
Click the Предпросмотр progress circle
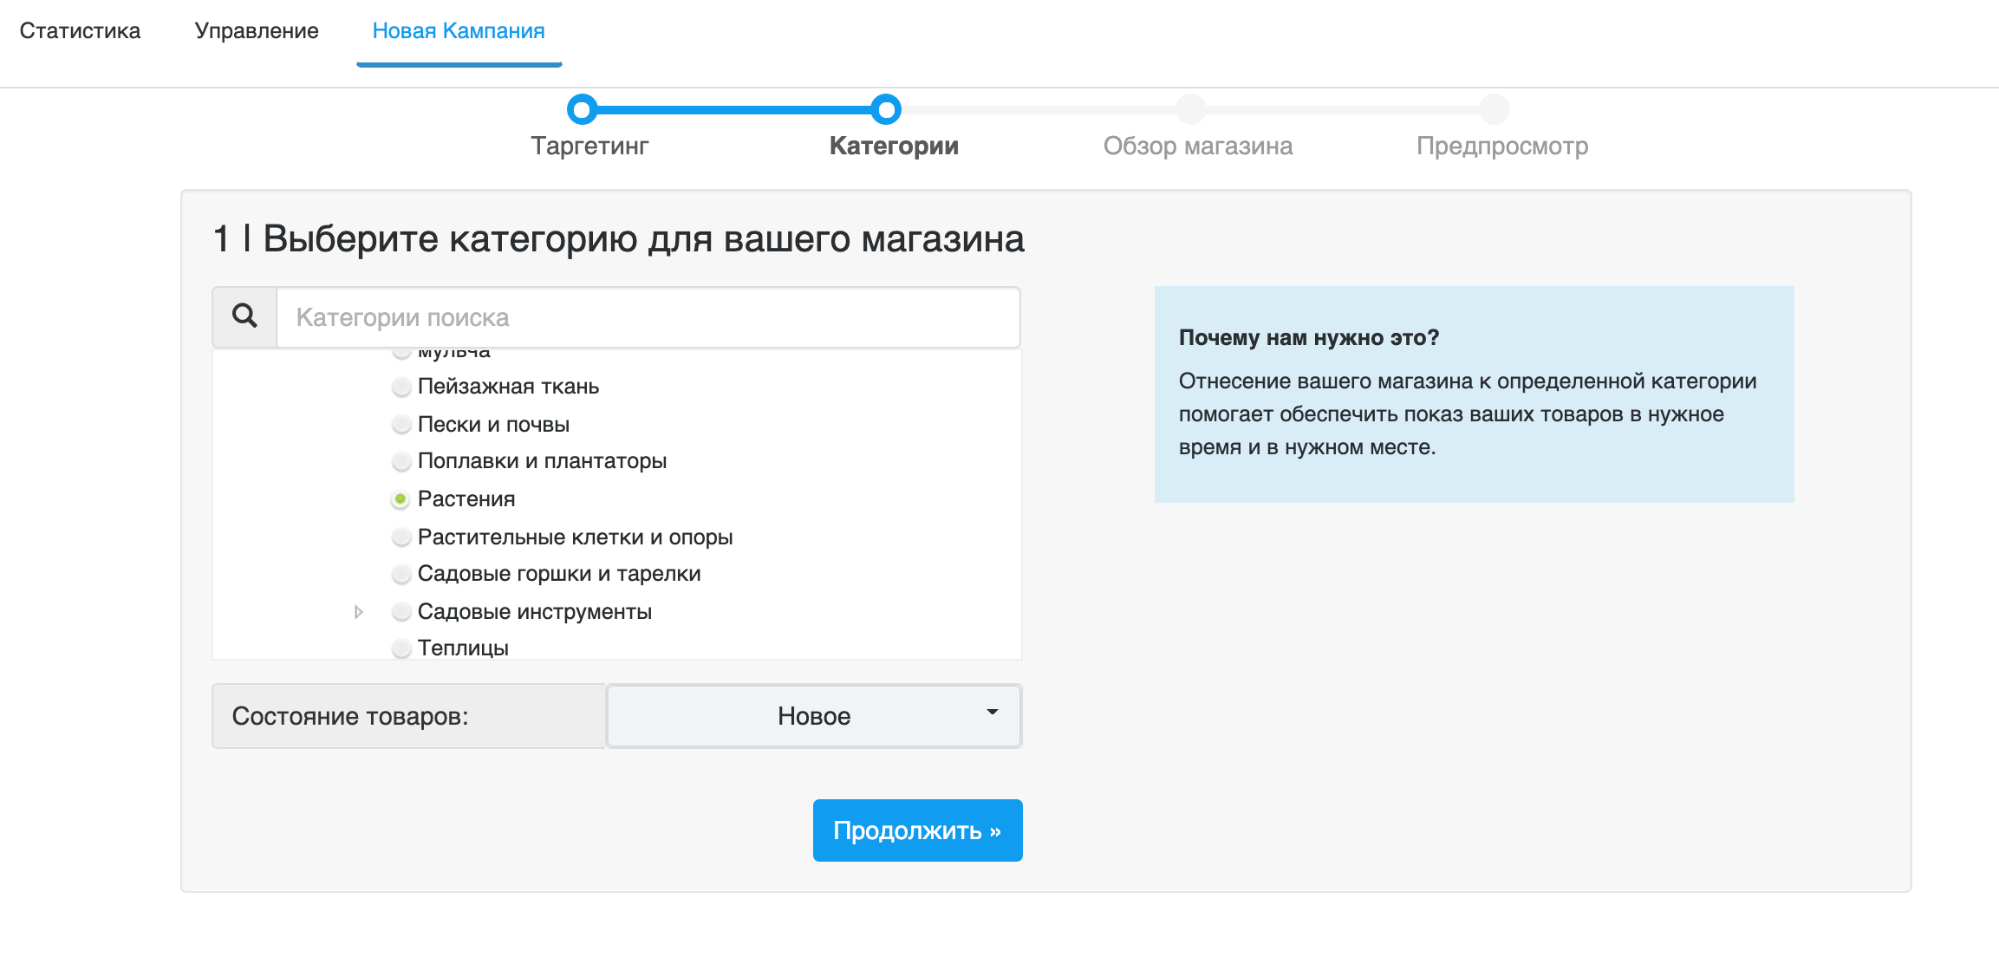(x=1494, y=109)
